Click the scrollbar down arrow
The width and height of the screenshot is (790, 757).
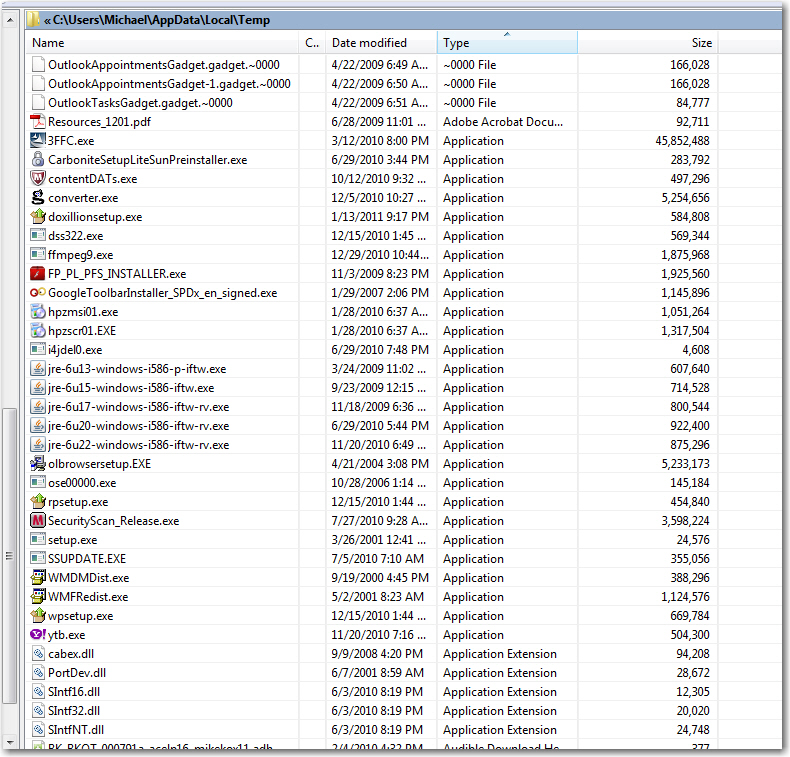(x=10, y=743)
